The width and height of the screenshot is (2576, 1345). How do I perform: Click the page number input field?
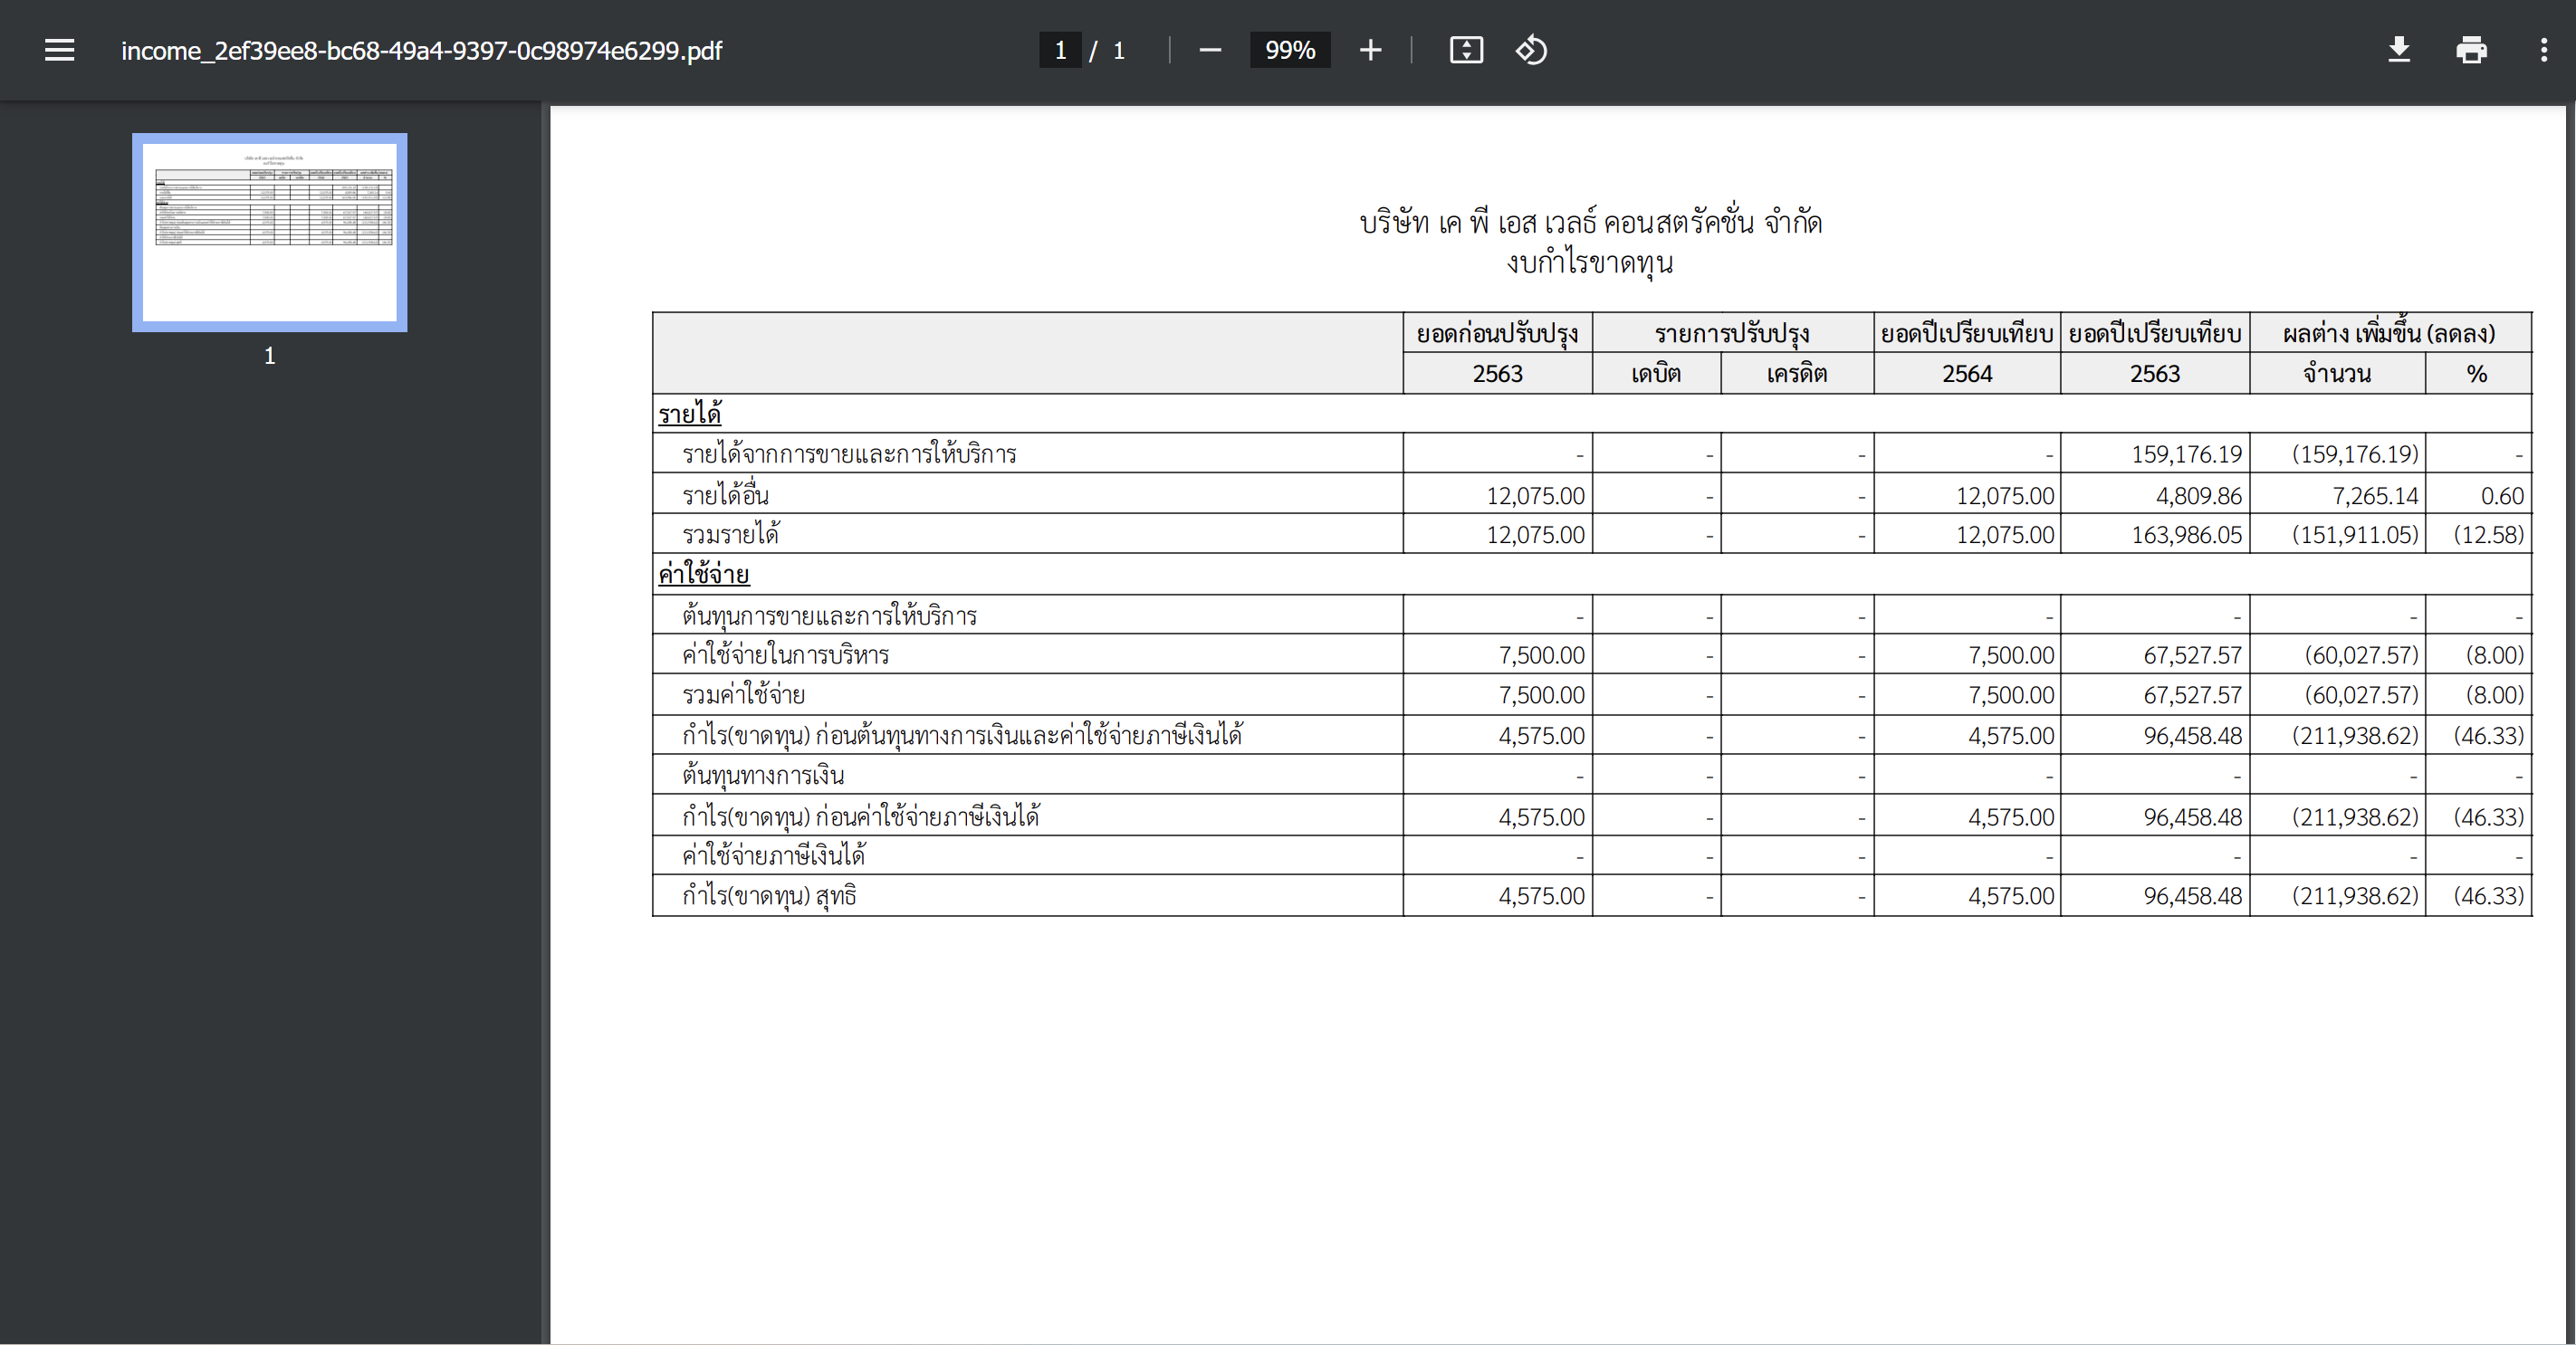coord(1060,50)
